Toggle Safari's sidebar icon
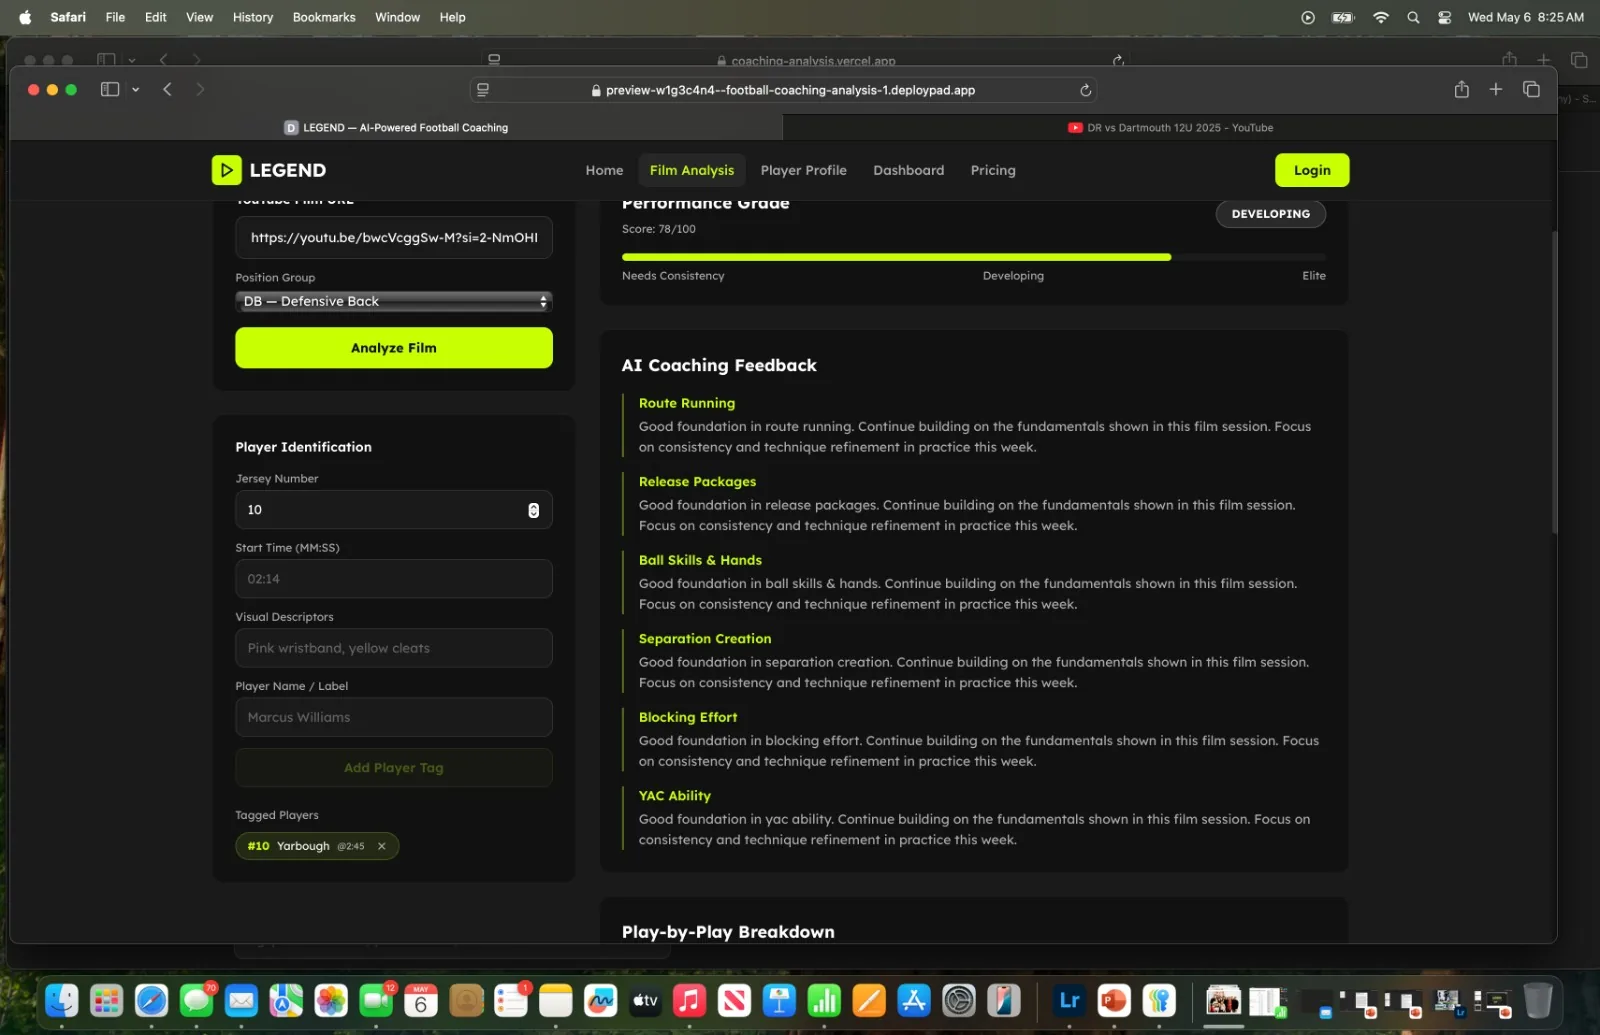This screenshot has width=1600, height=1035. [x=110, y=89]
